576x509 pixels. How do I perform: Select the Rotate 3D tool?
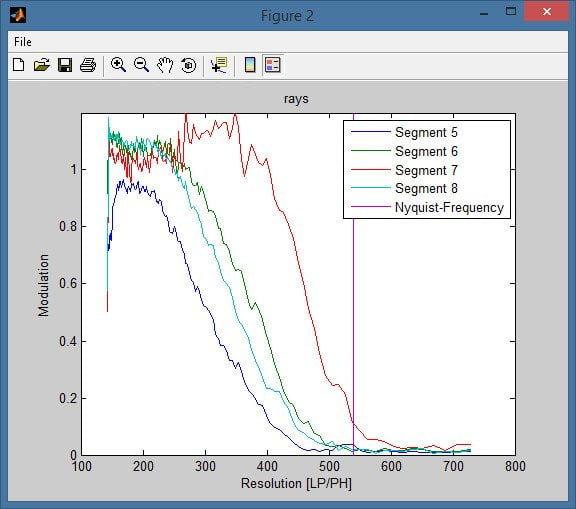[x=188, y=65]
